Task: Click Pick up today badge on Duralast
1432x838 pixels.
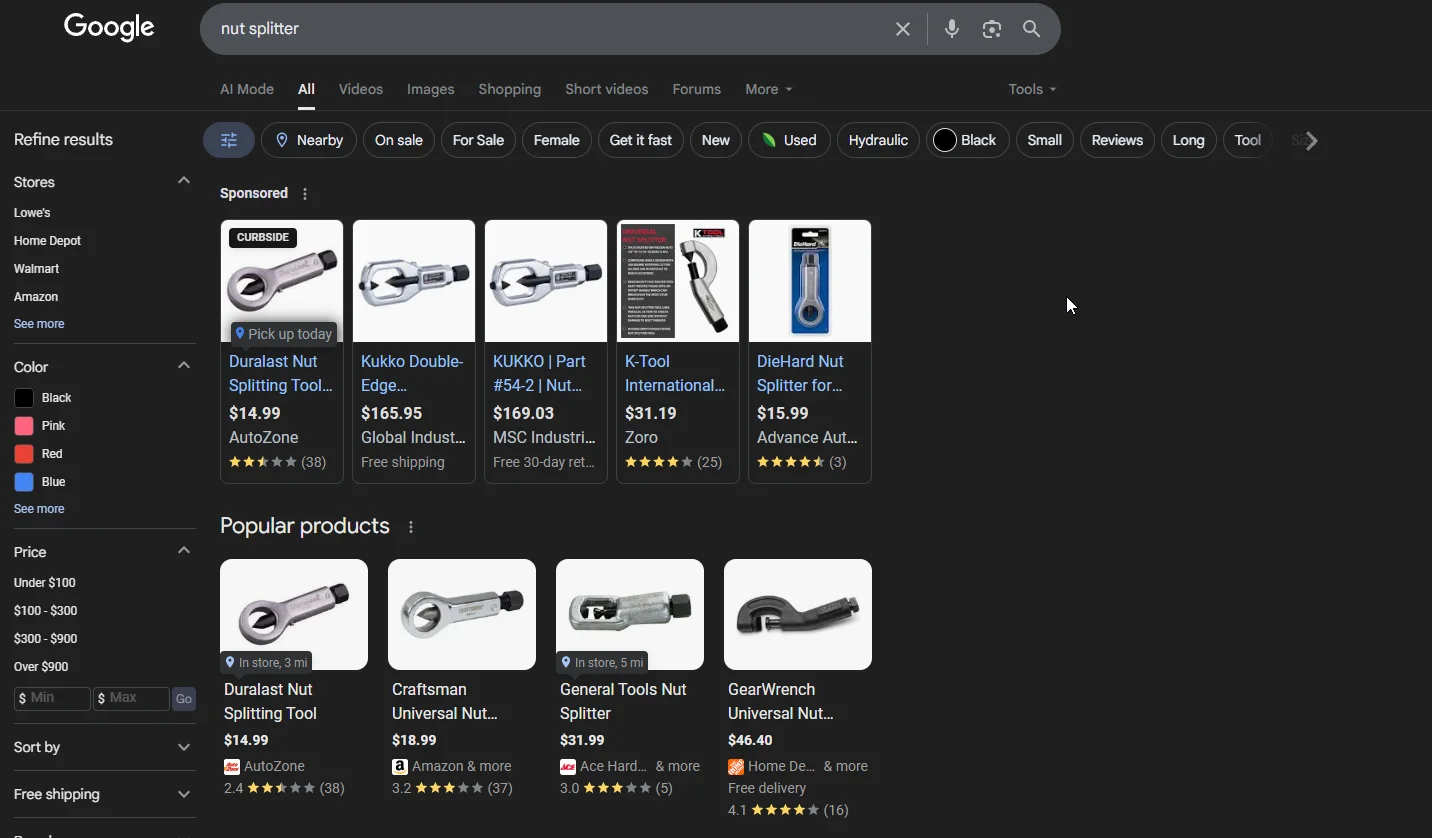Action: [284, 334]
